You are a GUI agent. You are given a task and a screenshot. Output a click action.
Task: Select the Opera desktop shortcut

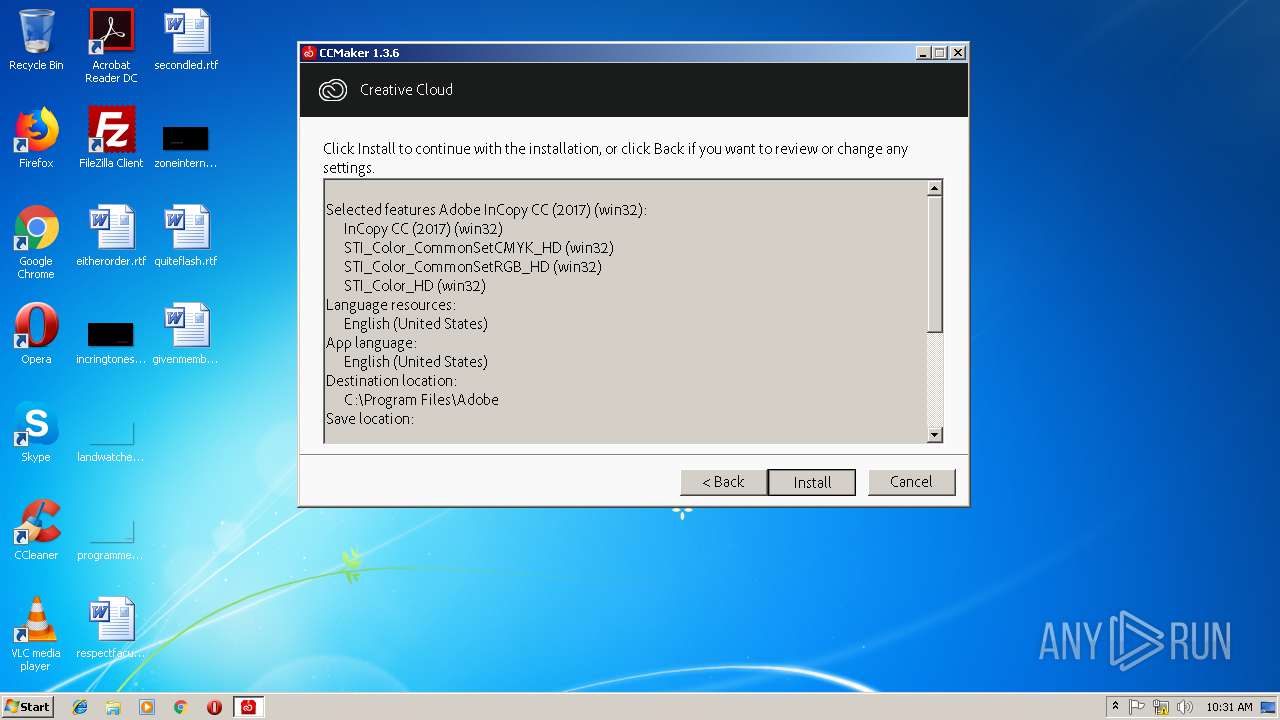click(36, 334)
